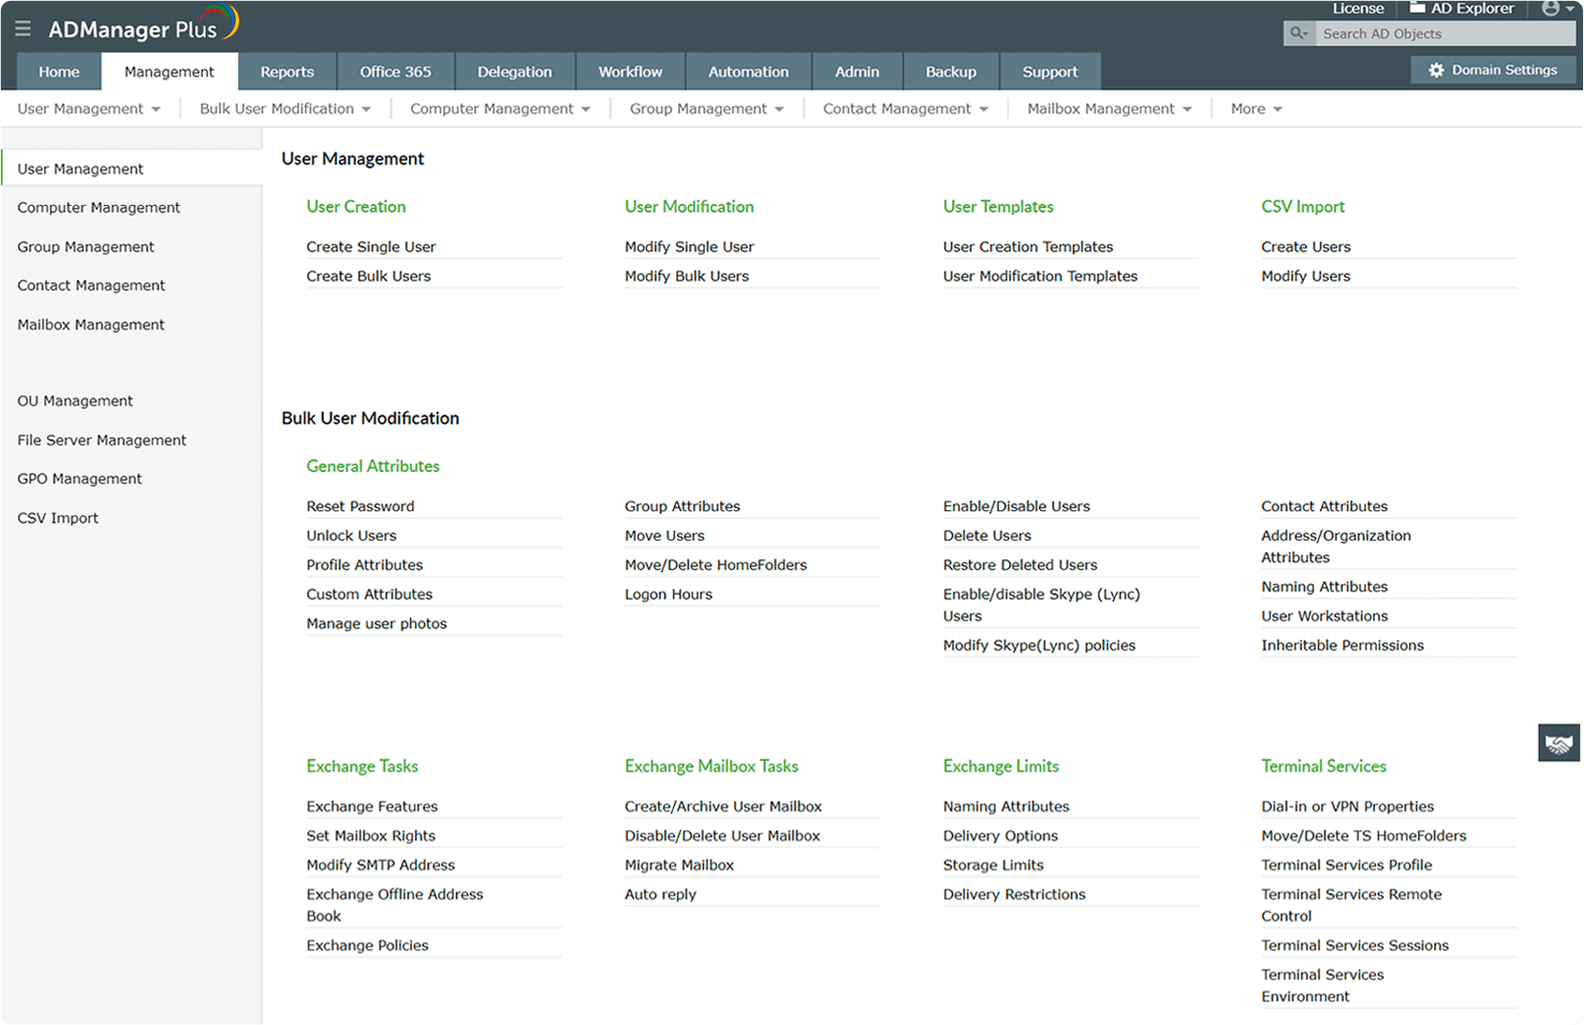The width and height of the screenshot is (1584, 1025).
Task: Click Exchange Features link
Action: [x=372, y=807]
